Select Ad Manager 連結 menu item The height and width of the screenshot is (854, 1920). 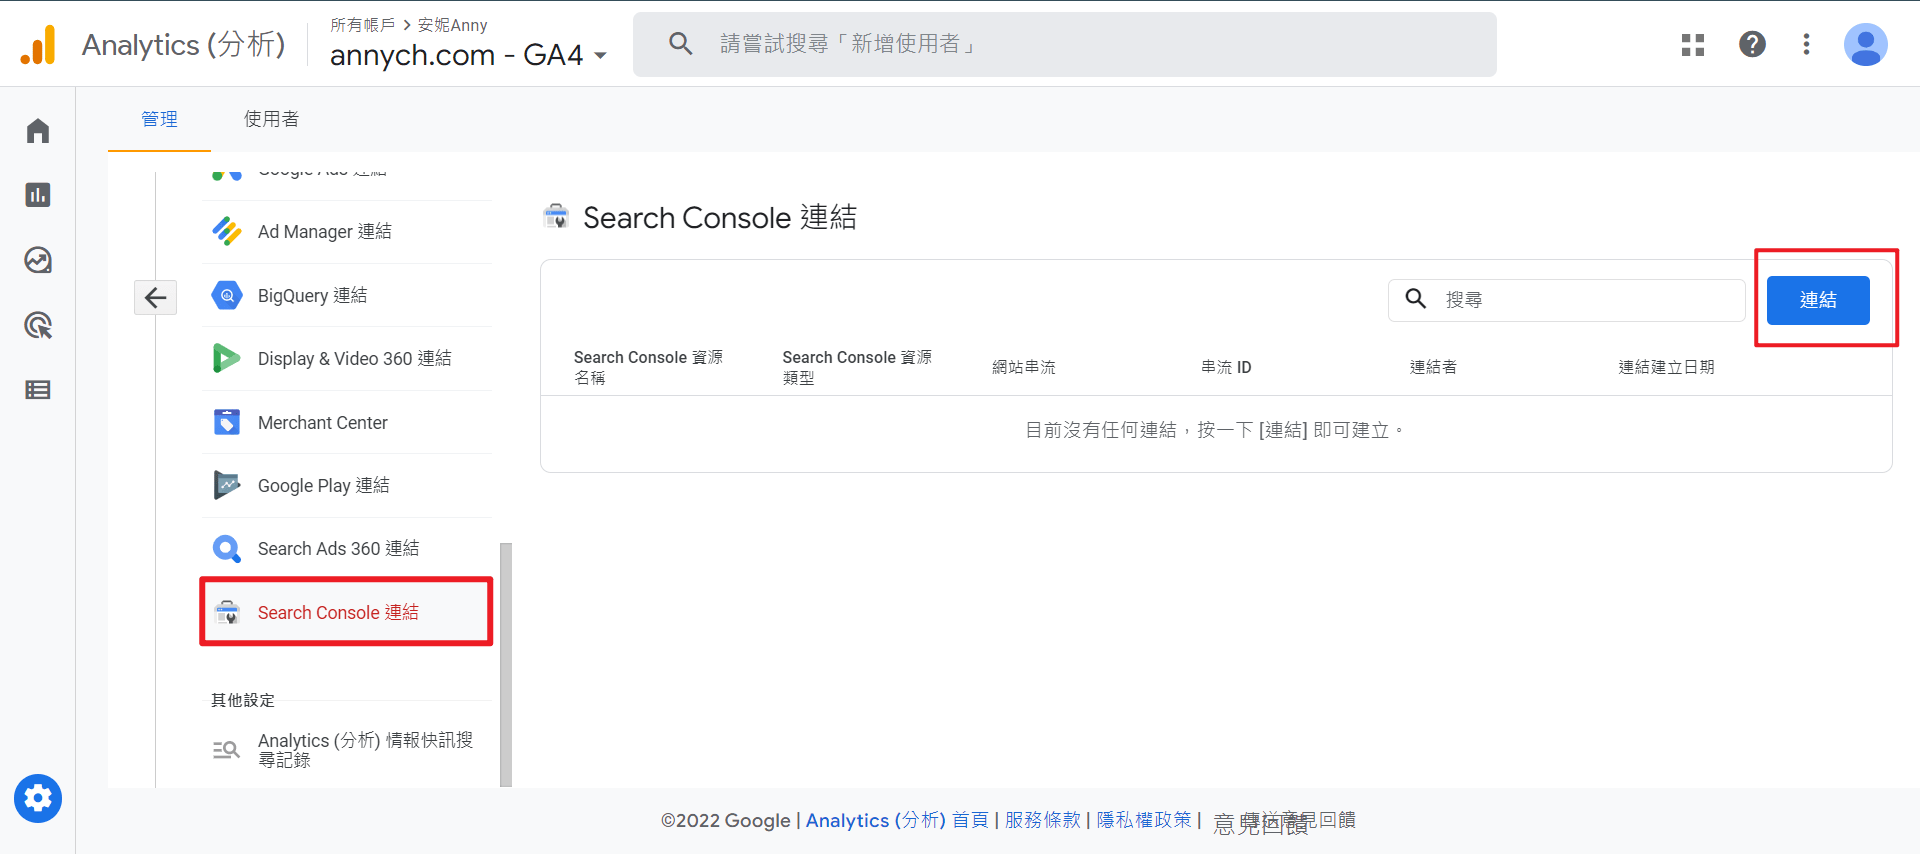click(347, 231)
